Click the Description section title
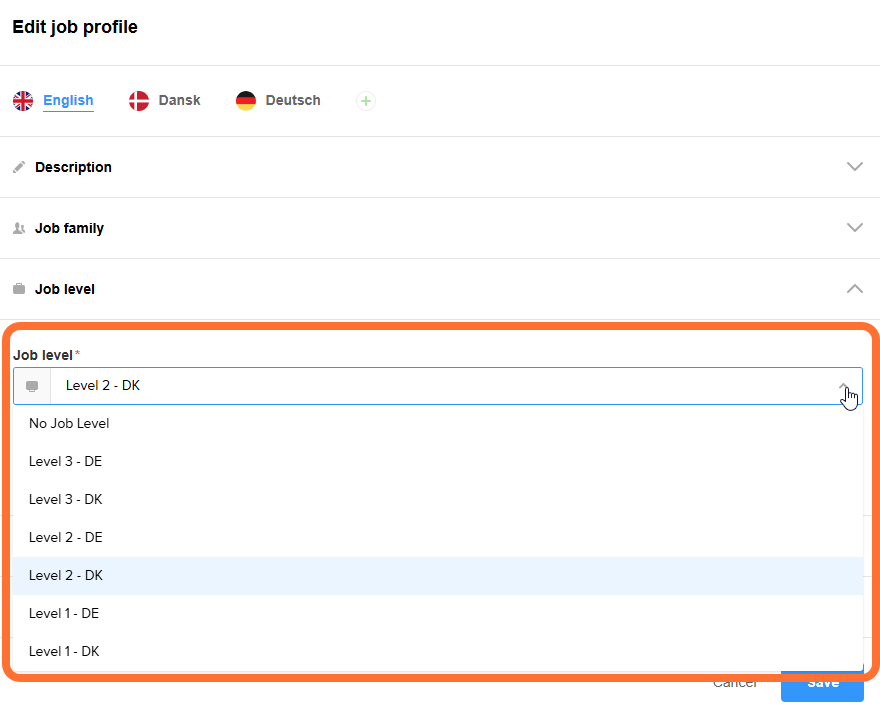 coord(74,167)
